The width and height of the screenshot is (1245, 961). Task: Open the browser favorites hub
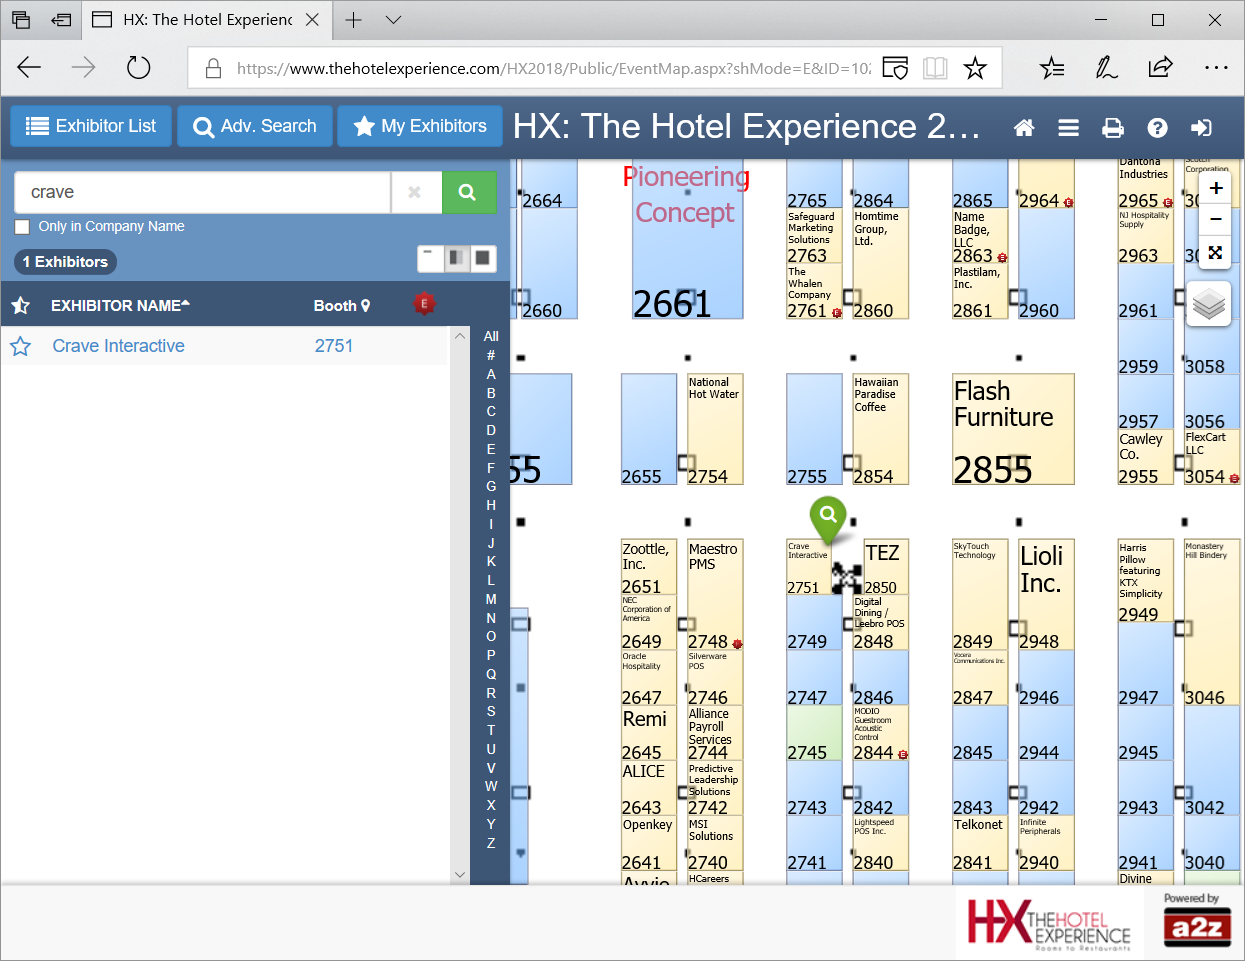(x=1052, y=68)
